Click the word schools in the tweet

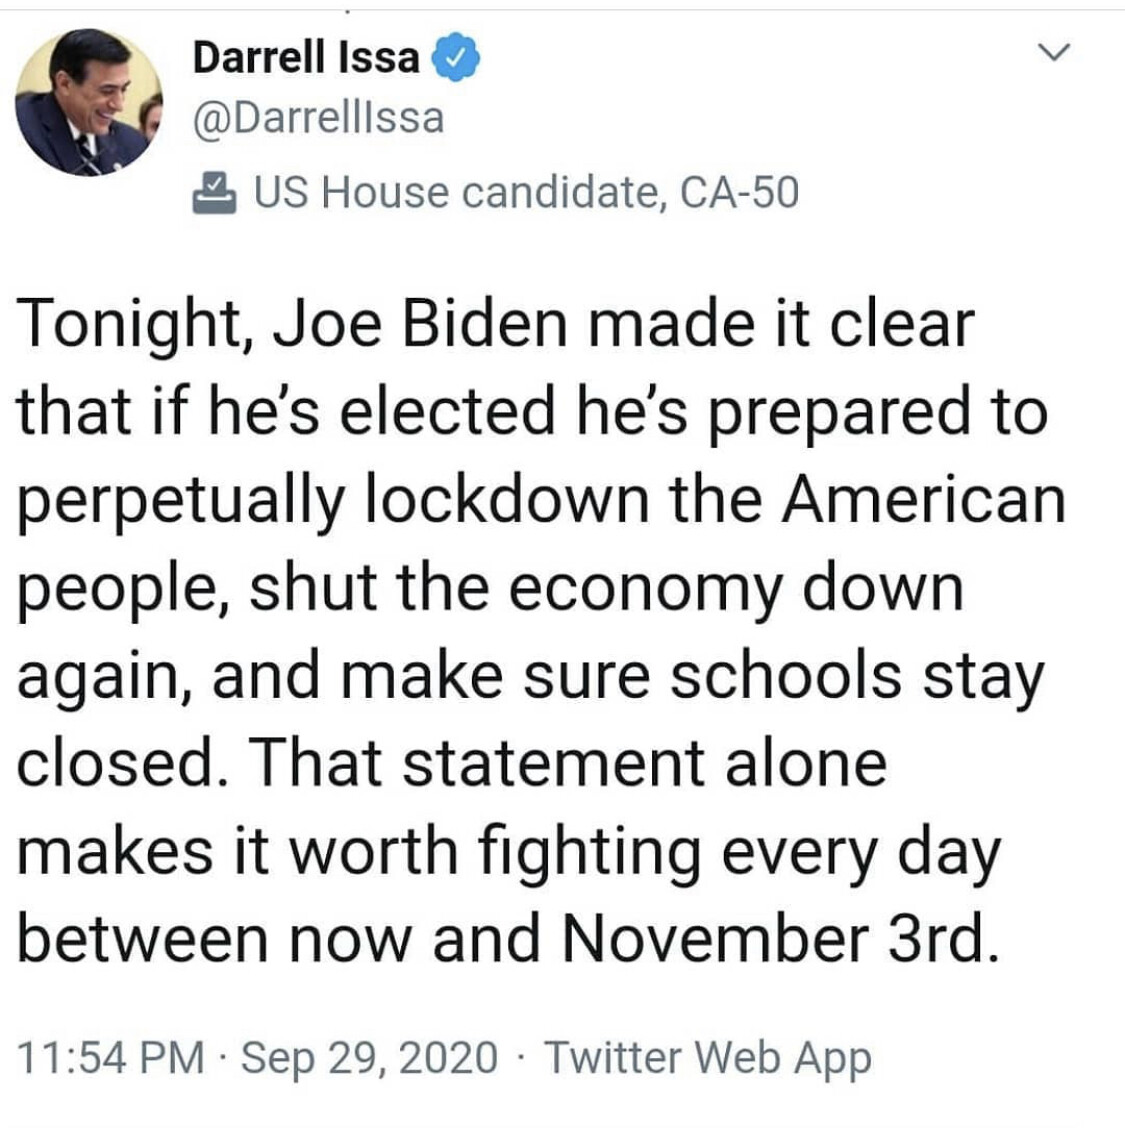786,675
